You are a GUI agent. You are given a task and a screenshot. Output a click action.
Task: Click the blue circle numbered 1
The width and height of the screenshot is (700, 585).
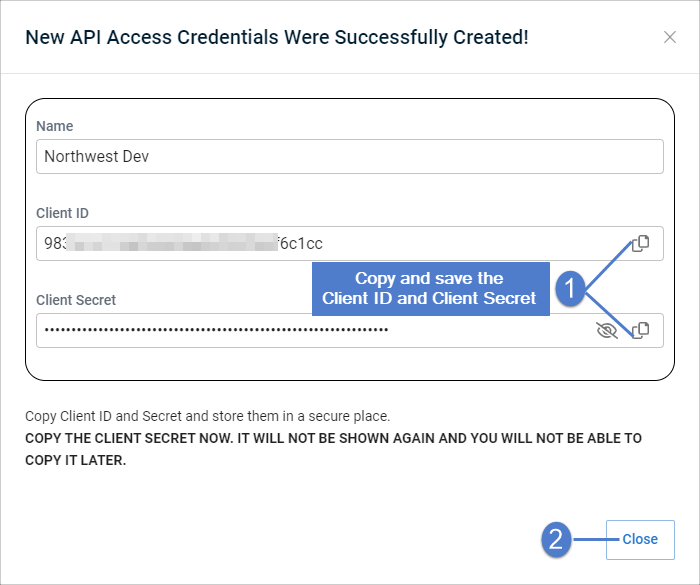pos(570,288)
